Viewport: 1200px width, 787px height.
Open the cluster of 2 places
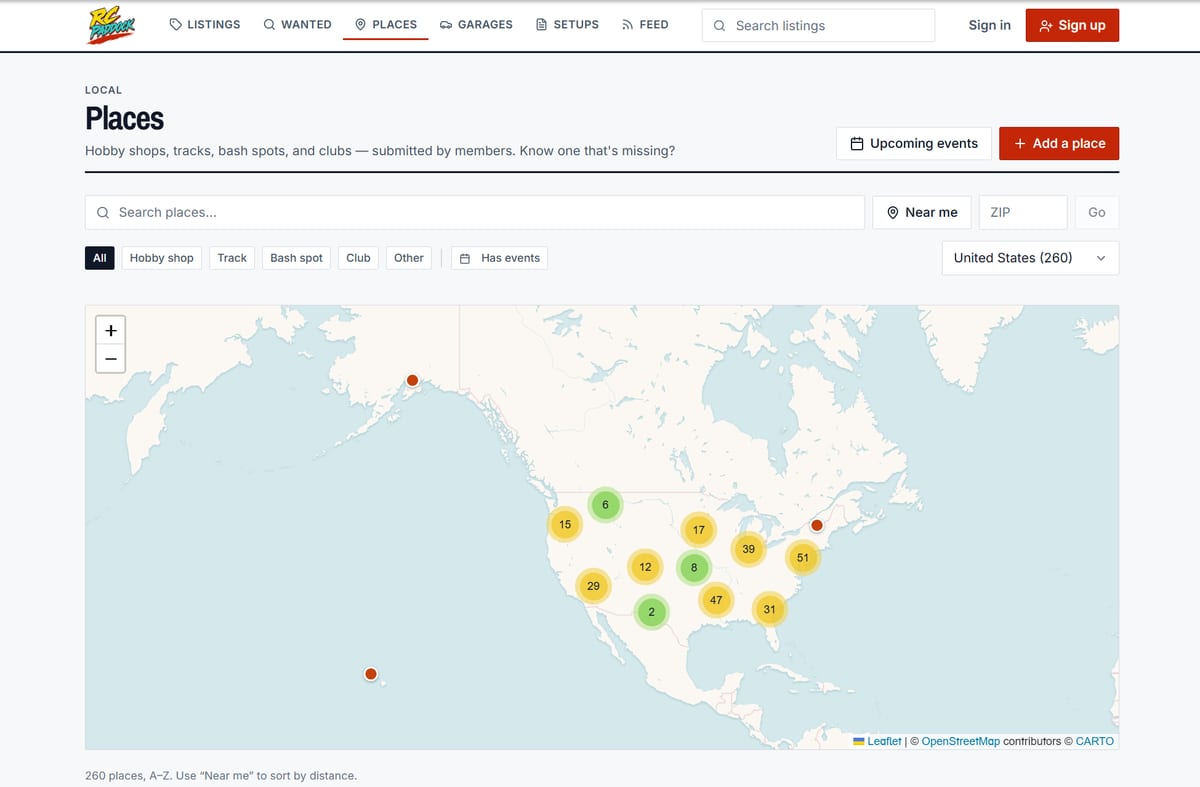click(651, 611)
